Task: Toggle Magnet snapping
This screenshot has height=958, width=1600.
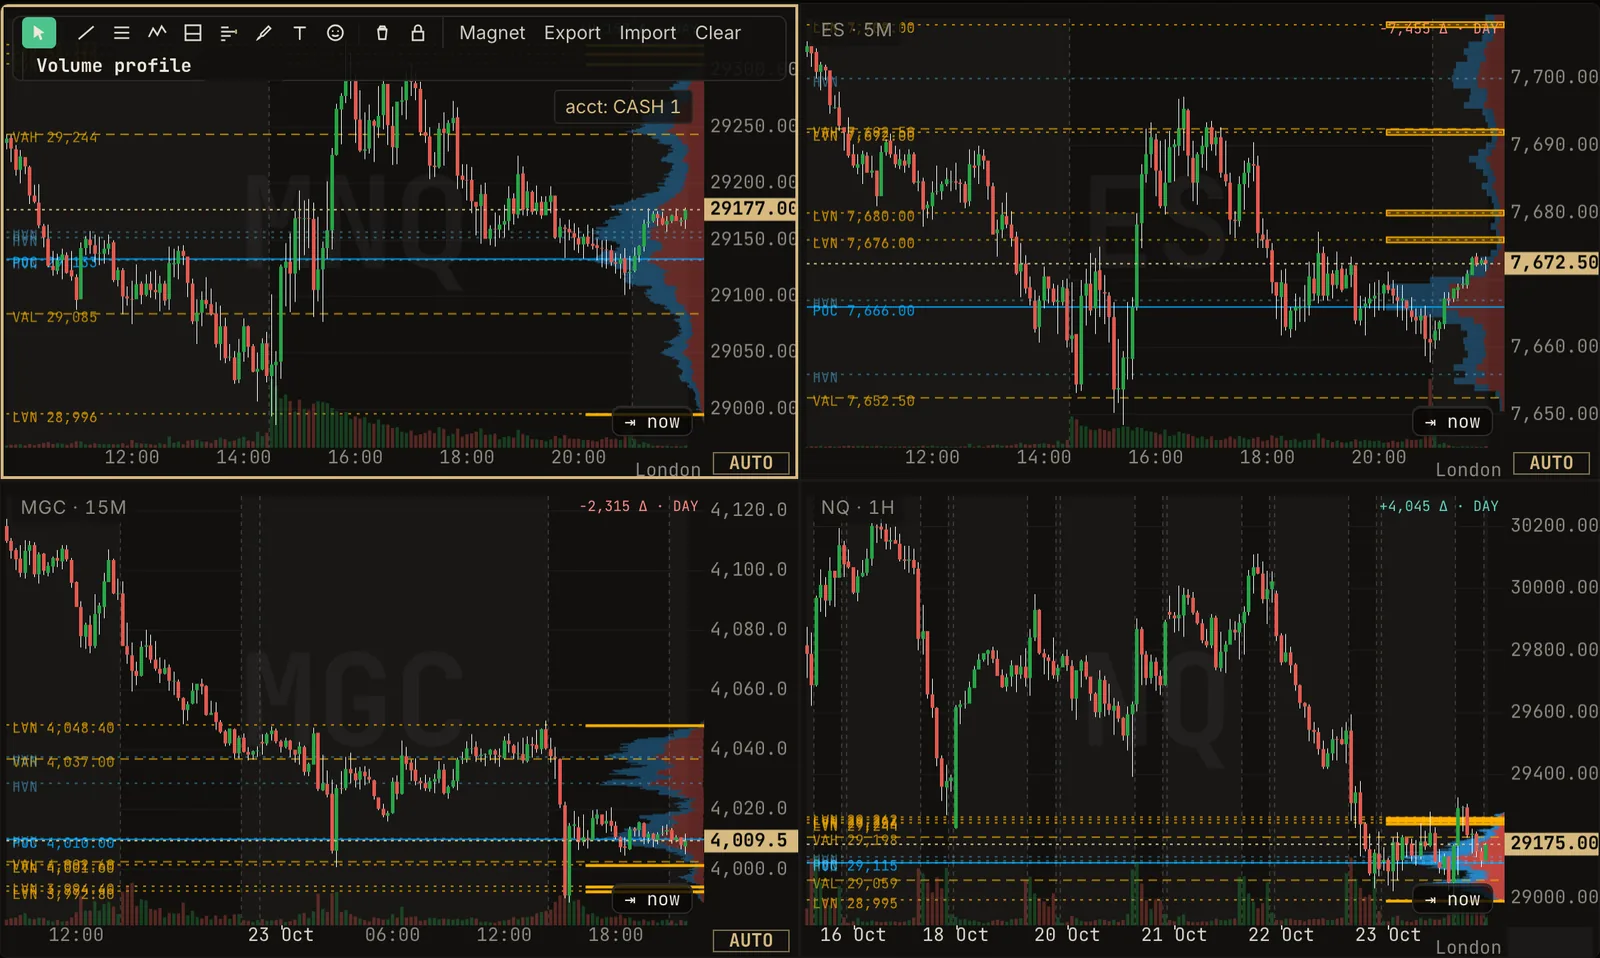Action: point(492,33)
